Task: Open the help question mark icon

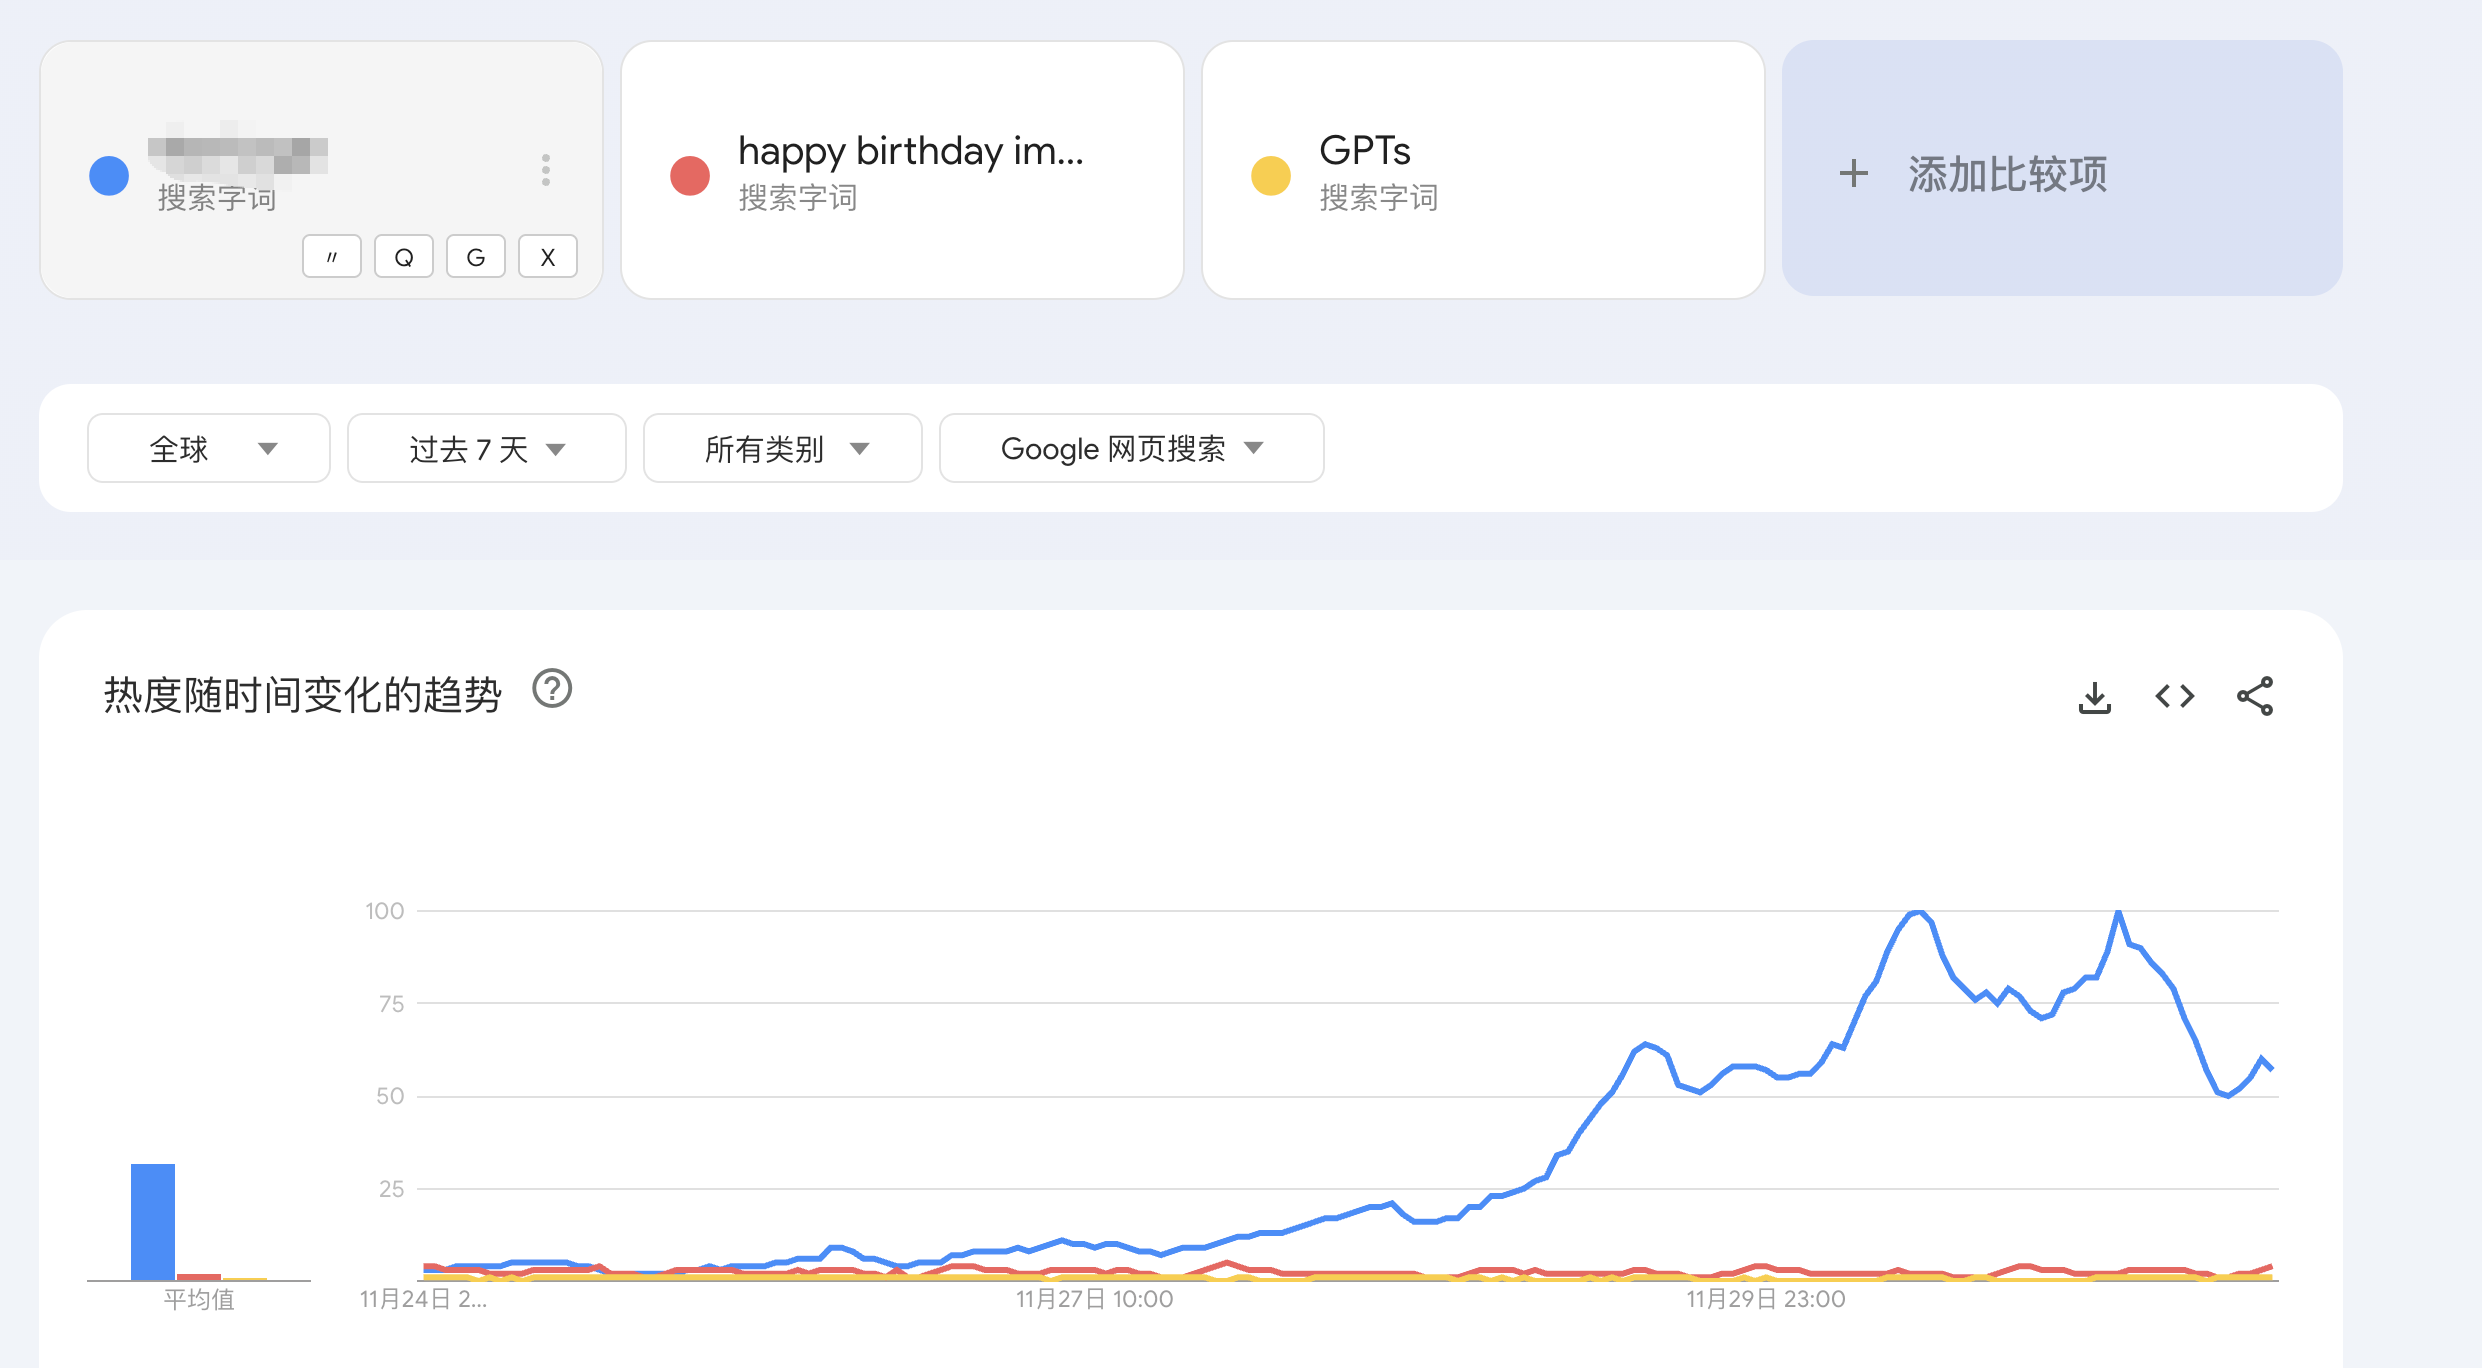Action: 552,689
